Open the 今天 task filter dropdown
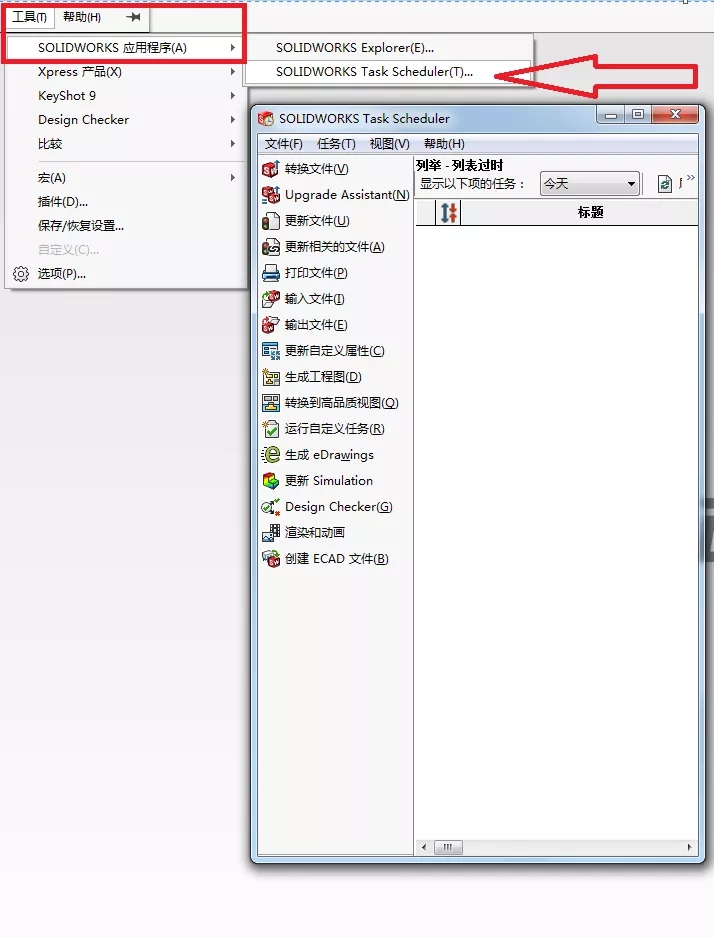 pyautogui.click(x=590, y=184)
